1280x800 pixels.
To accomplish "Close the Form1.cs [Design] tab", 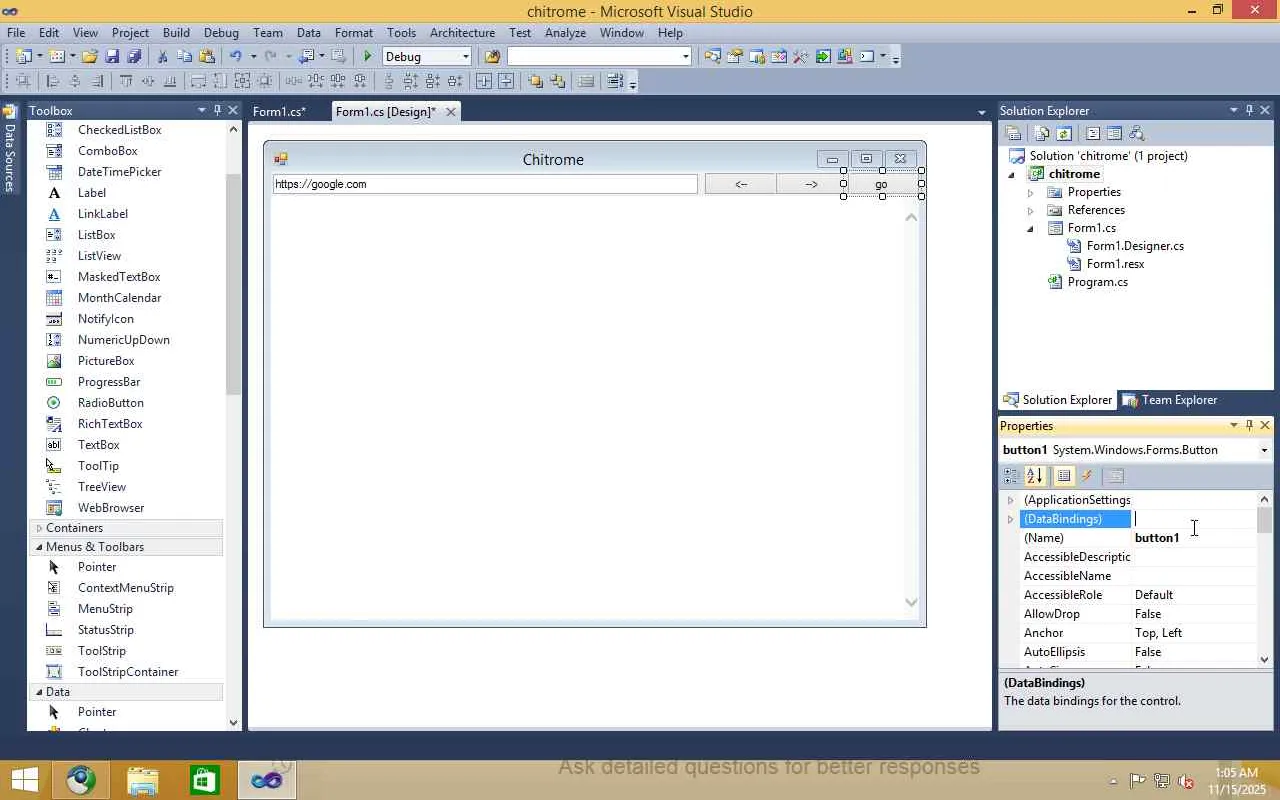I will 451,112.
